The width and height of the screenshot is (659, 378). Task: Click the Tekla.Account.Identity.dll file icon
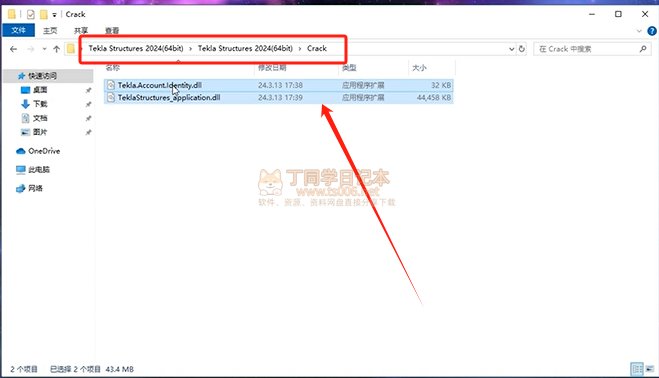coord(111,85)
